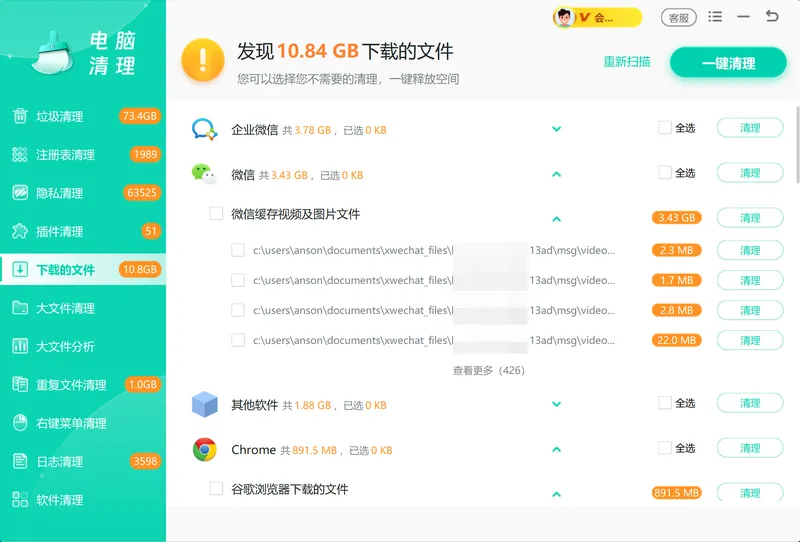Click the back arrow icon at top right
The width and height of the screenshot is (800, 542).
pos(772,16)
